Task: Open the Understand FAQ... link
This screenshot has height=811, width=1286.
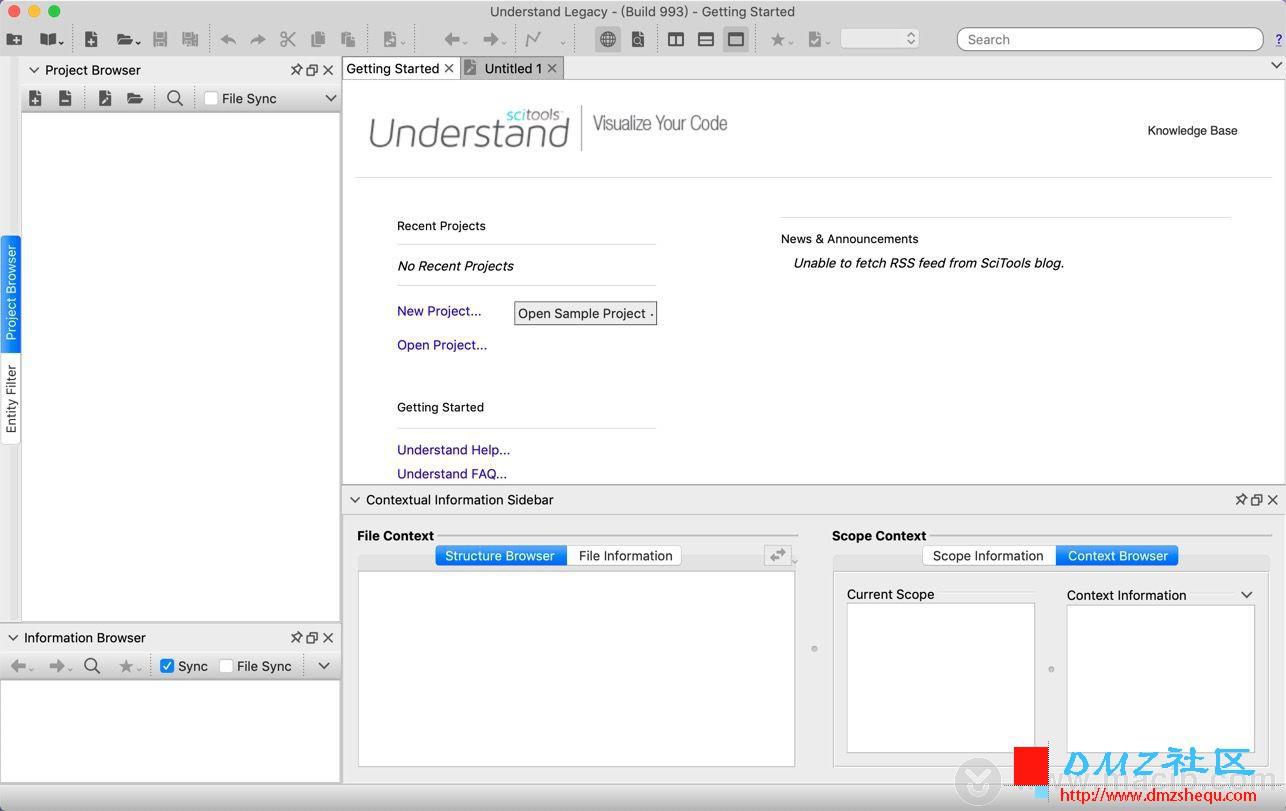Action: tap(452, 474)
